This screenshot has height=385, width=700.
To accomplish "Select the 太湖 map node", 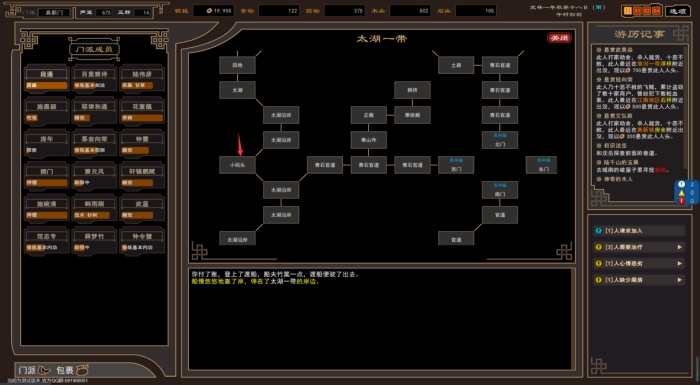I will (237, 90).
